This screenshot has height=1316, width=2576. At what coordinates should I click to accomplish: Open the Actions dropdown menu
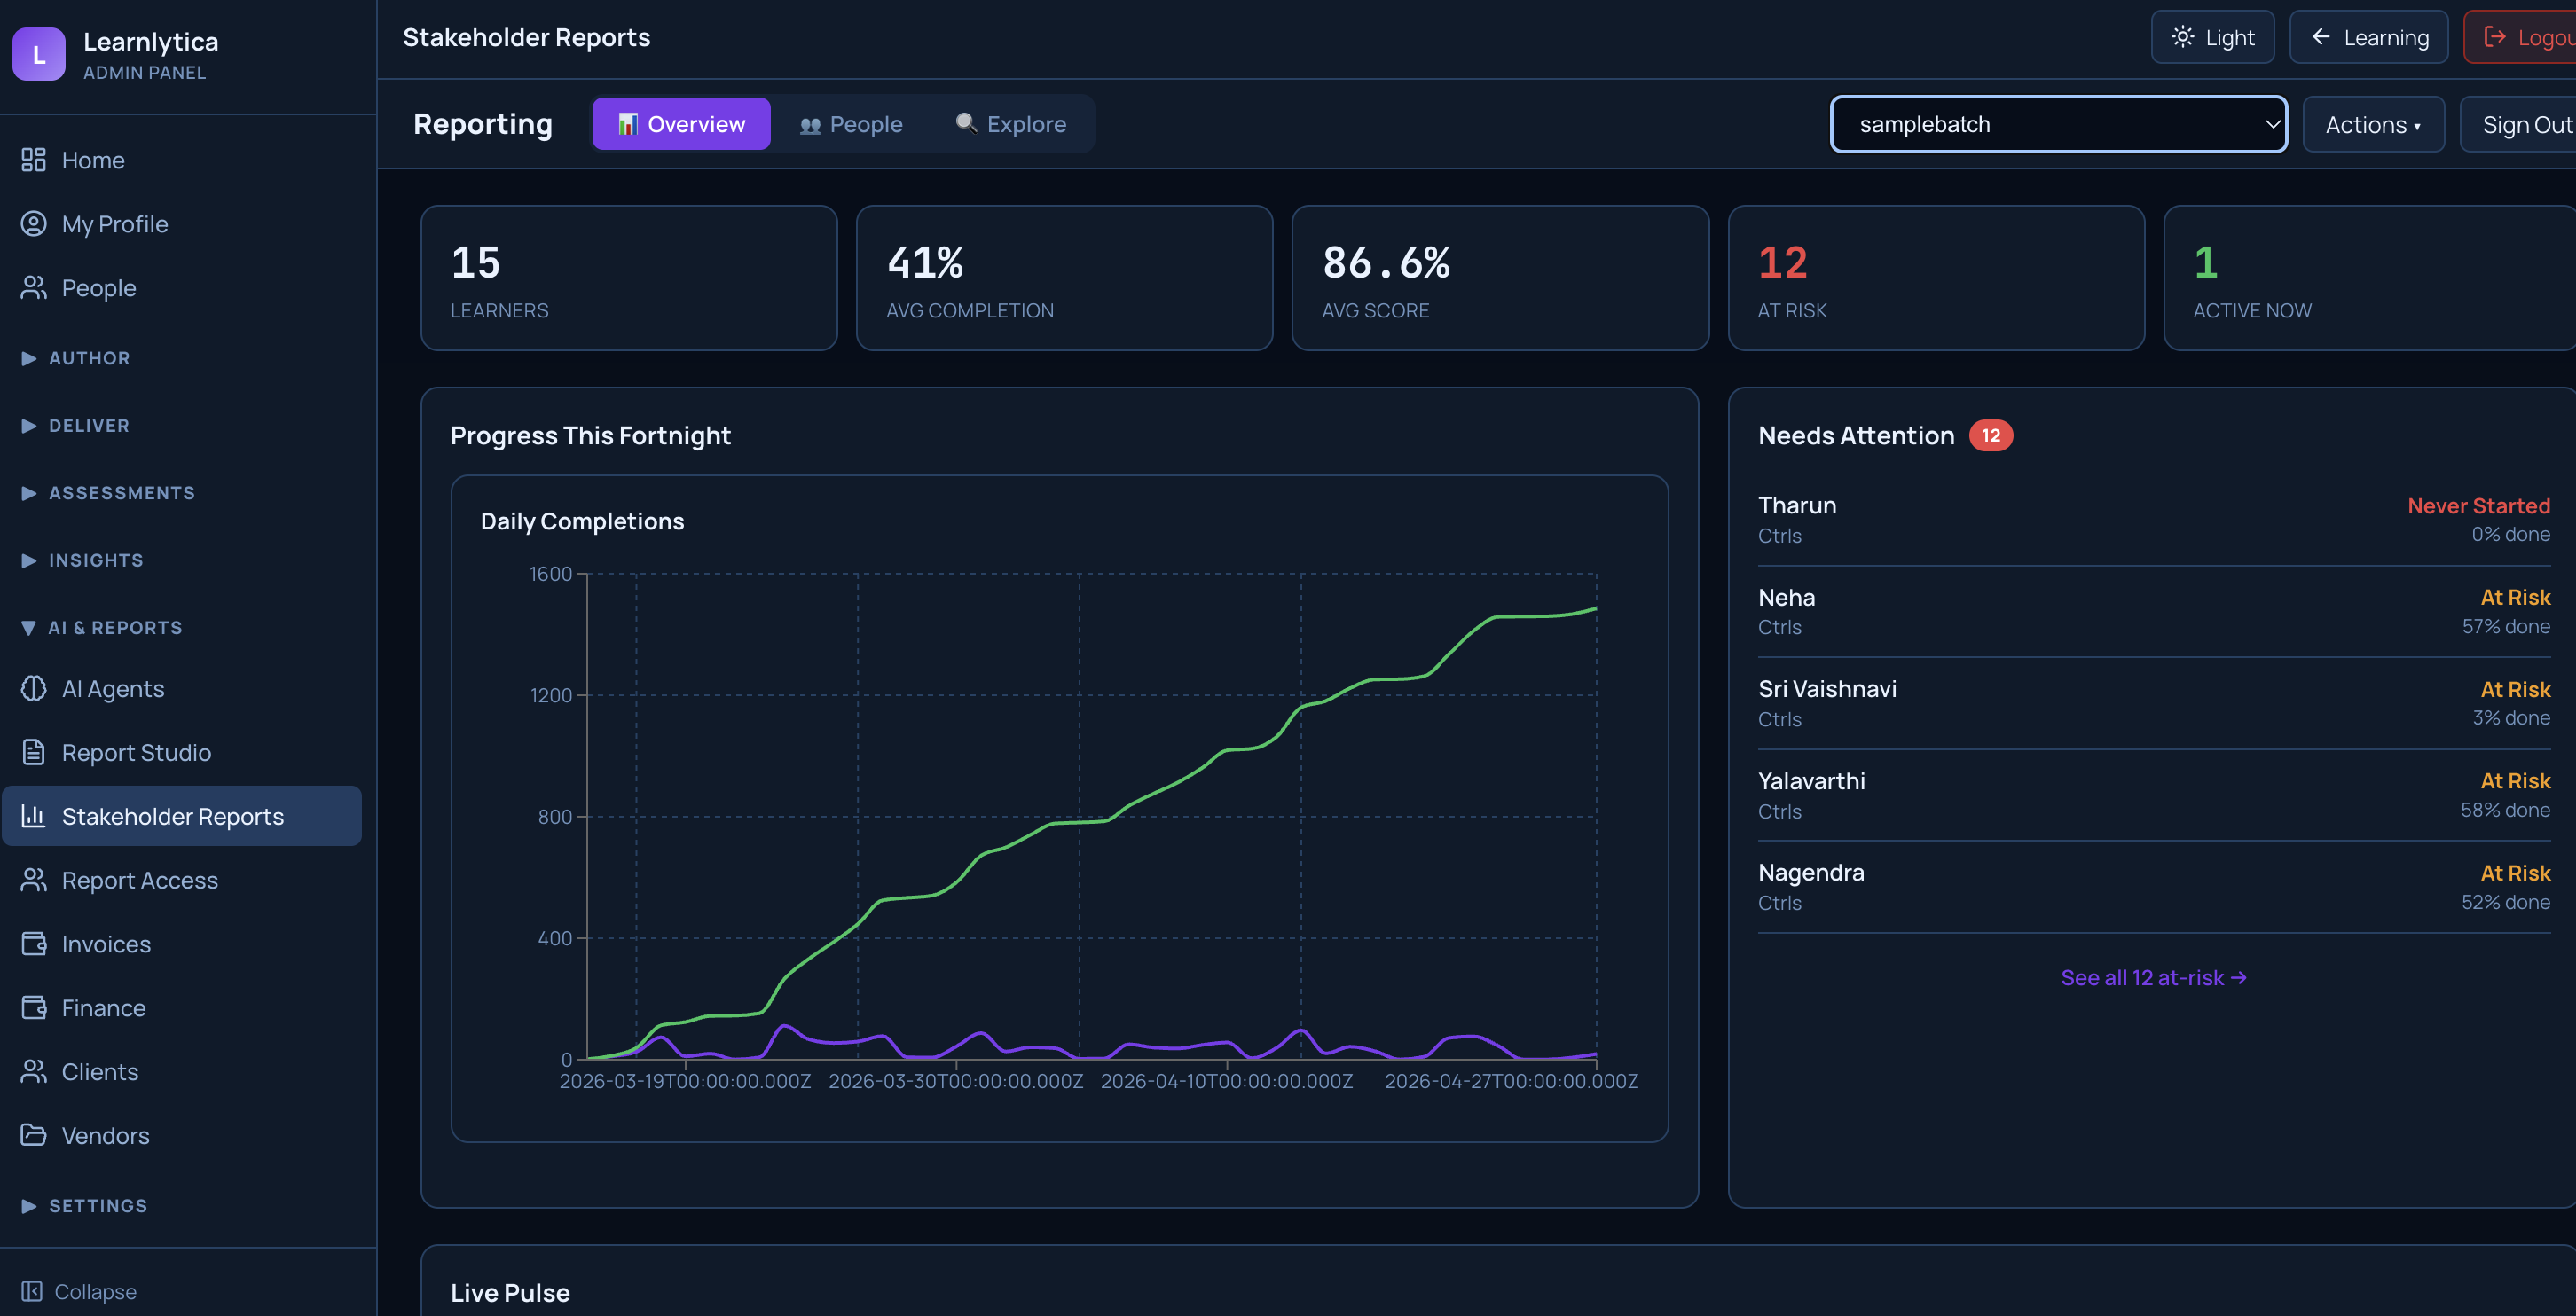[x=2372, y=125]
